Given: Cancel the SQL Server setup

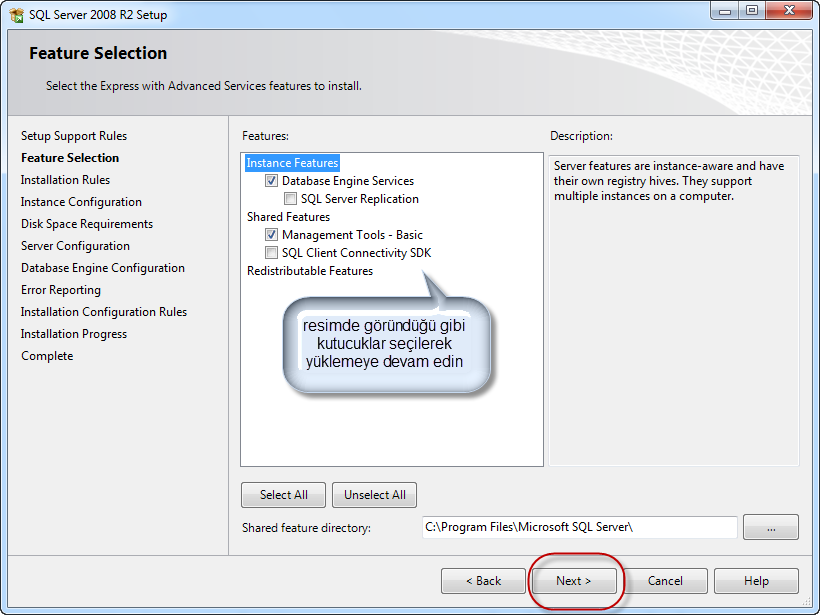Looking at the screenshot, I should (x=665, y=581).
